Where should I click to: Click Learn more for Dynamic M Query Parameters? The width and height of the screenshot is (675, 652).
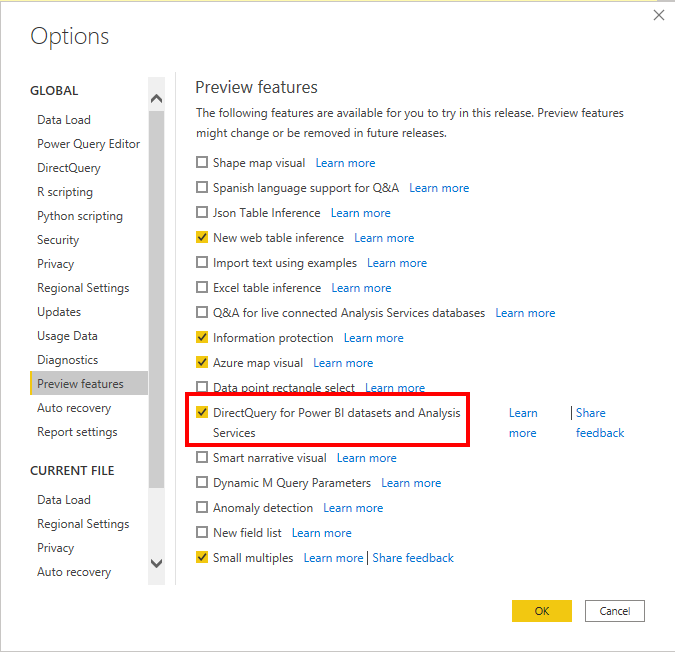coord(411,483)
